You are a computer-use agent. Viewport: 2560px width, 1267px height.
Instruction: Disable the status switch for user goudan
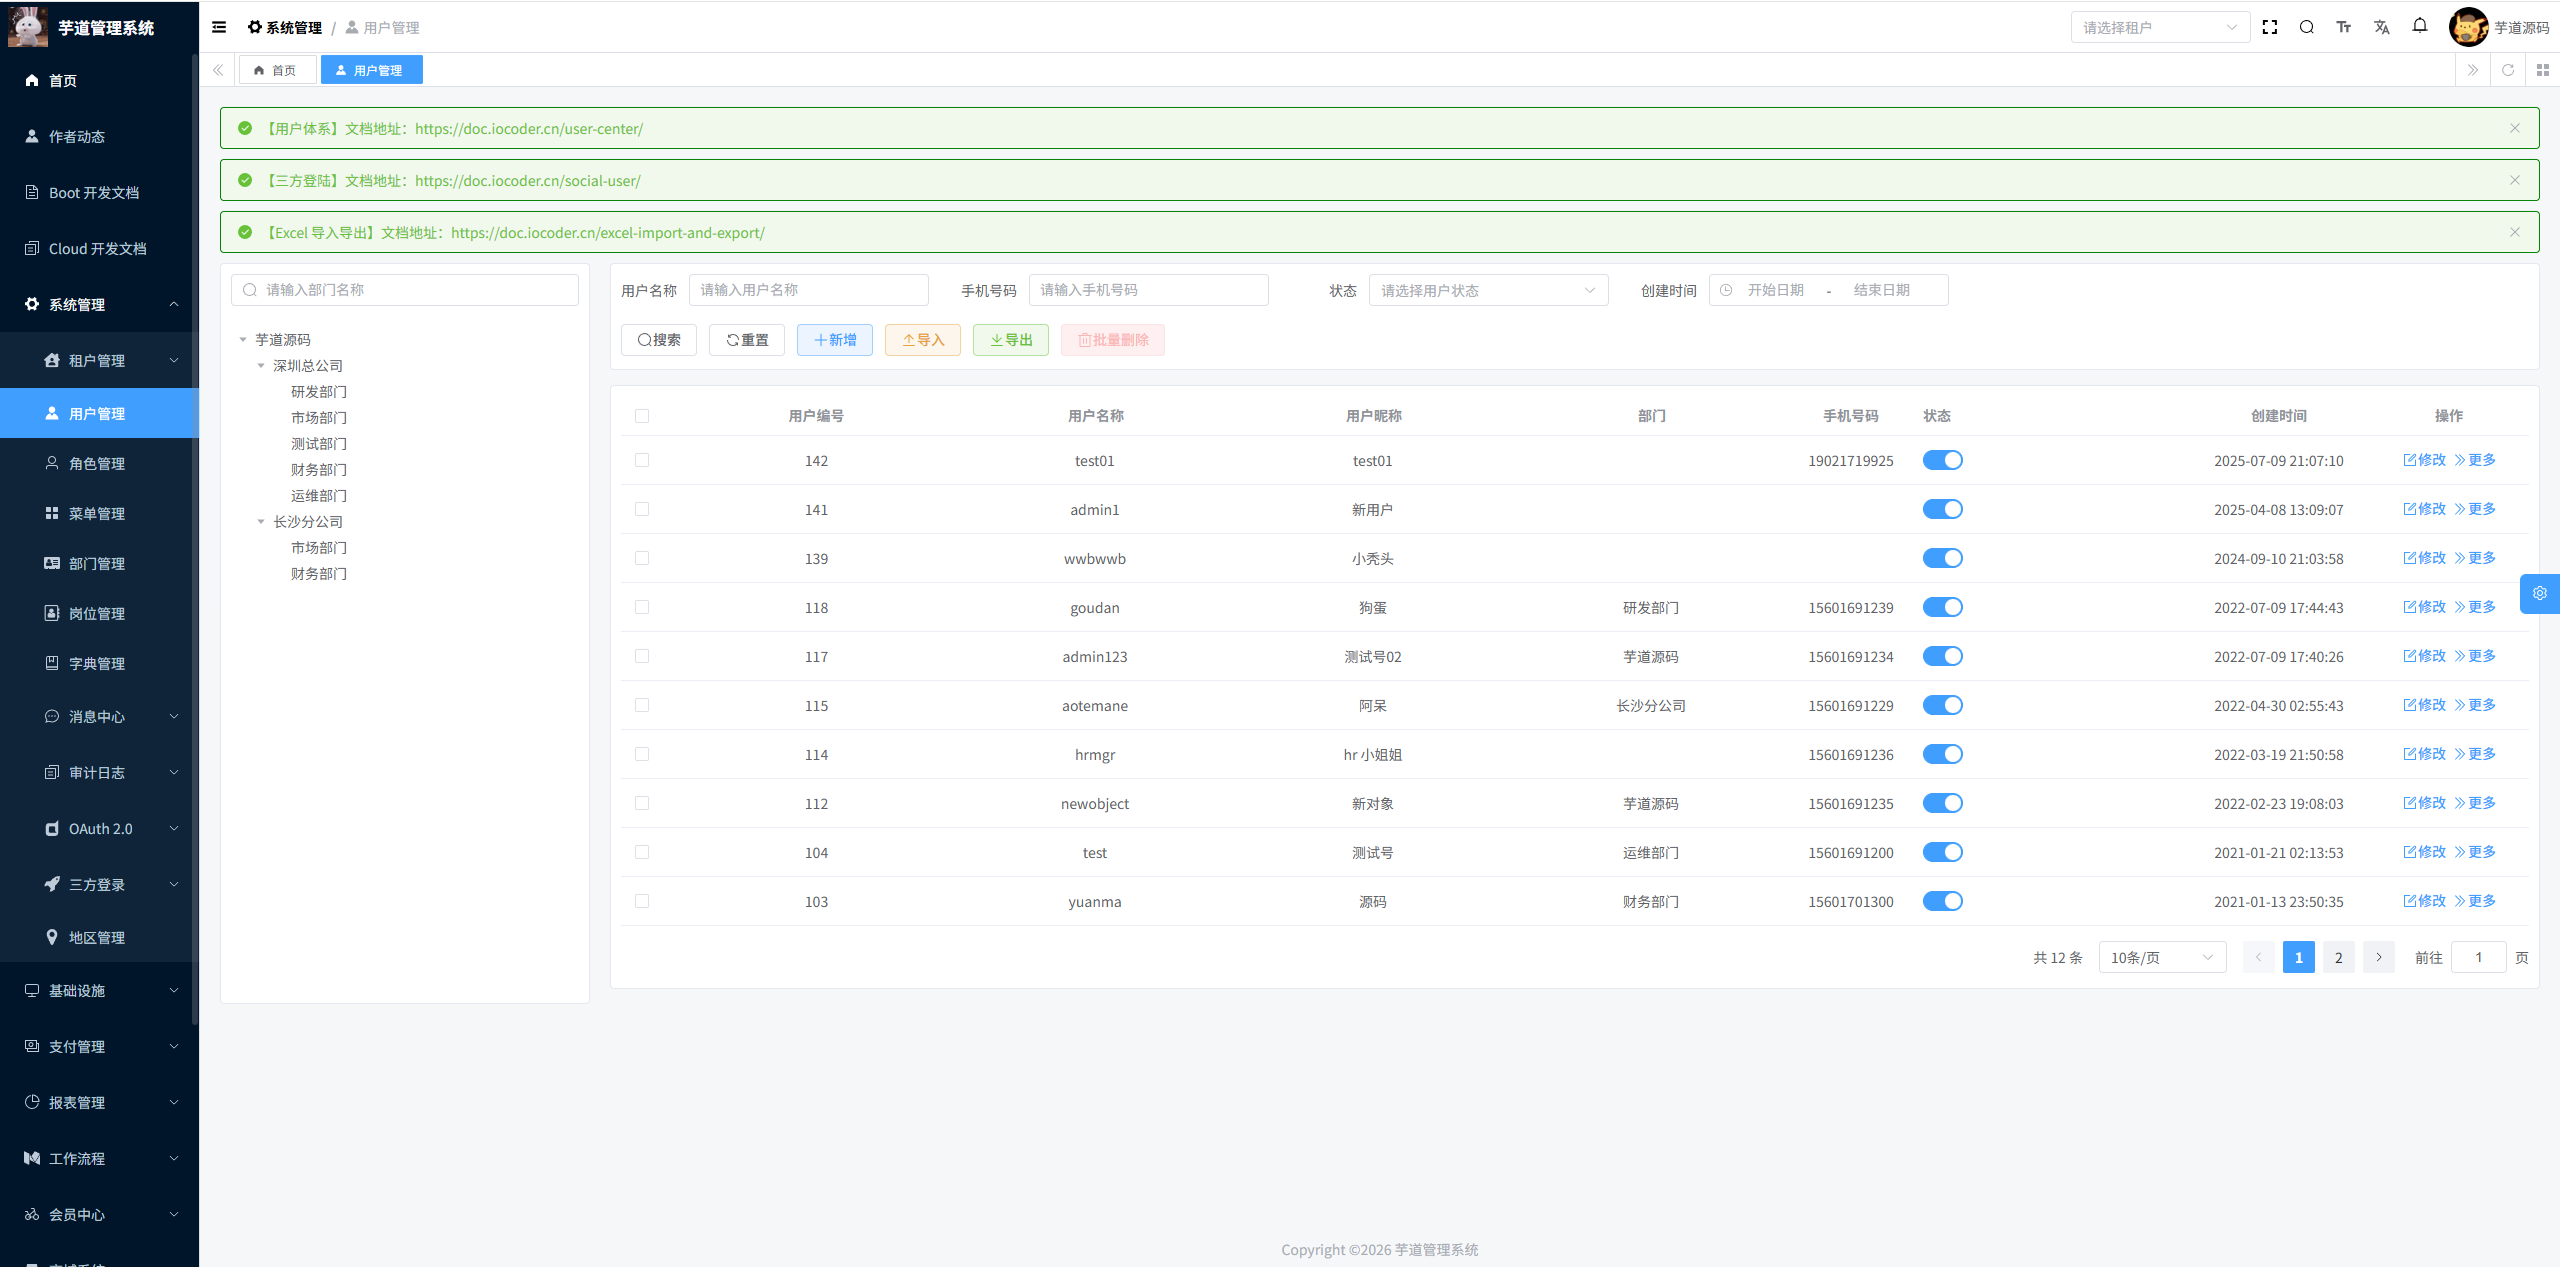click(1942, 607)
